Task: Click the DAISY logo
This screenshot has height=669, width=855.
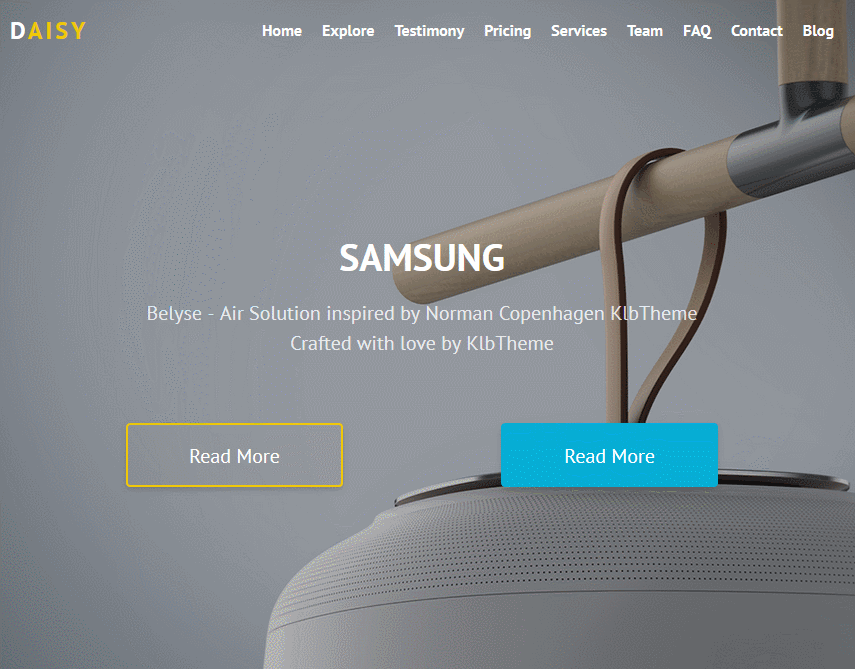Action: [x=48, y=31]
